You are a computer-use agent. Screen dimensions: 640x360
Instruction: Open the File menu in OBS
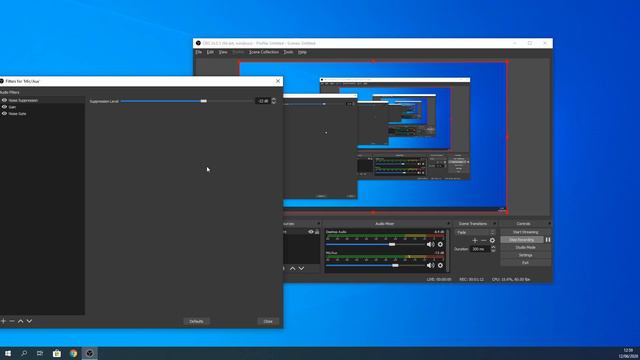[x=198, y=52]
